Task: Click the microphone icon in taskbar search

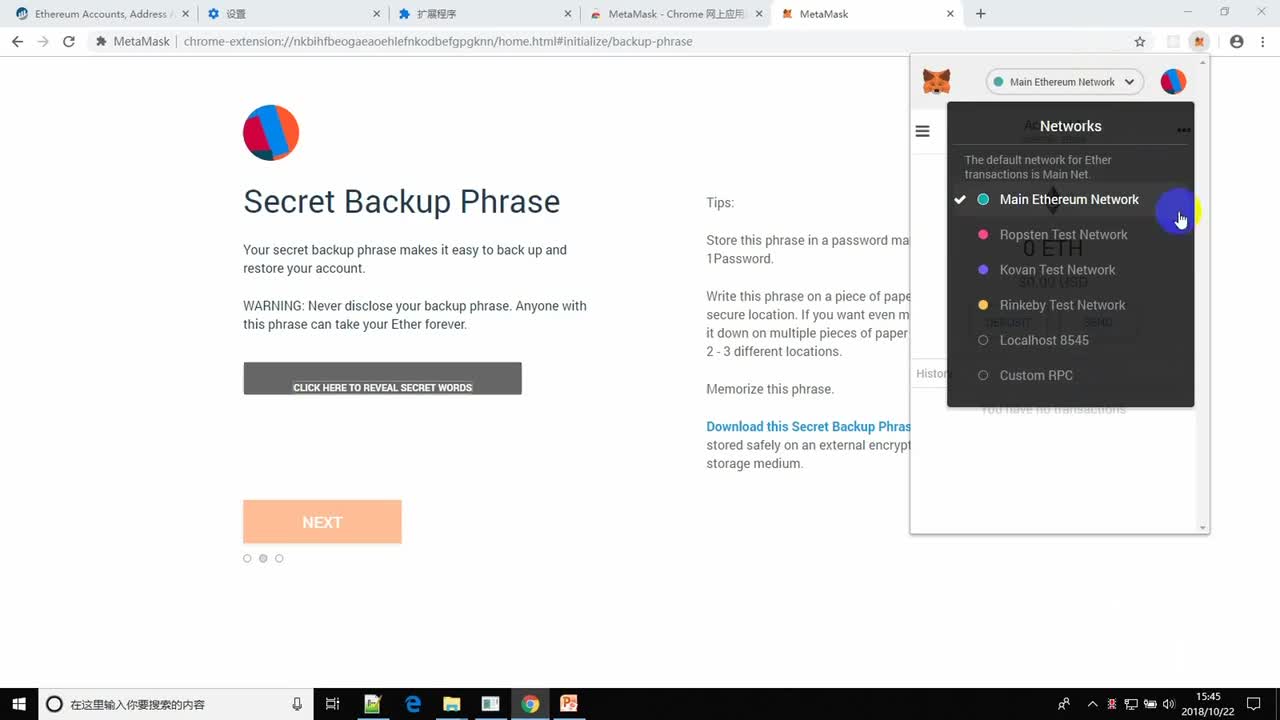Action: tap(297, 704)
